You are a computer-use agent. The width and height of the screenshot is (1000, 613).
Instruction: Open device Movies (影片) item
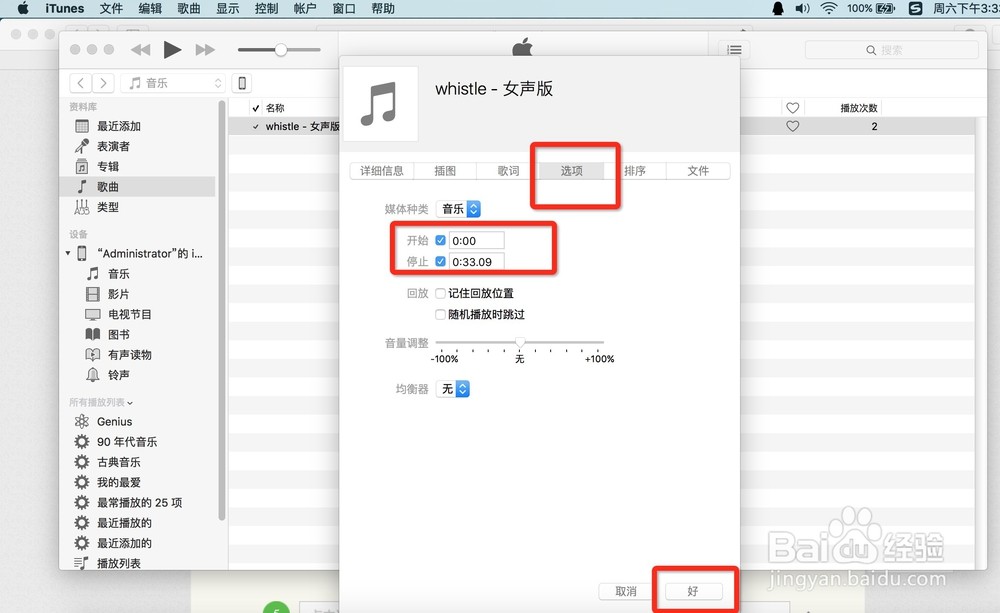pyautogui.click(x=119, y=294)
